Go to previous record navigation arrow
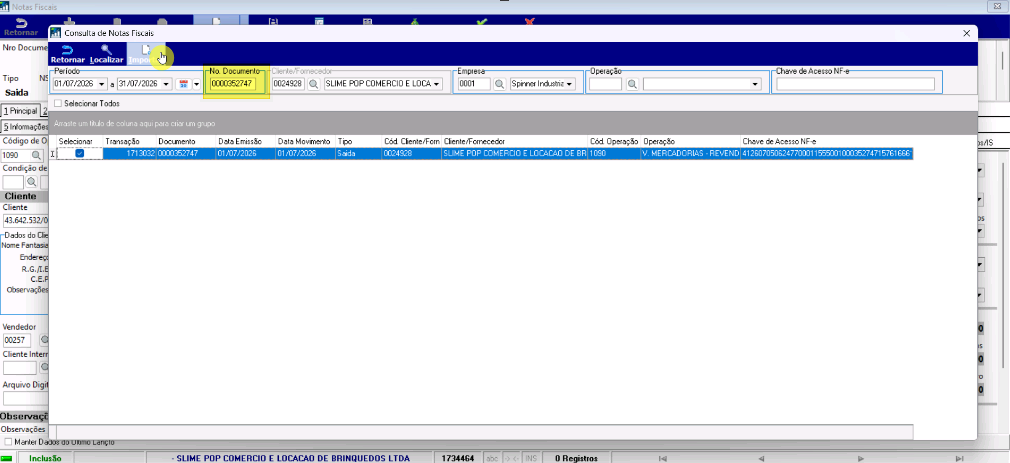The width and height of the screenshot is (1010, 463). coord(761,458)
